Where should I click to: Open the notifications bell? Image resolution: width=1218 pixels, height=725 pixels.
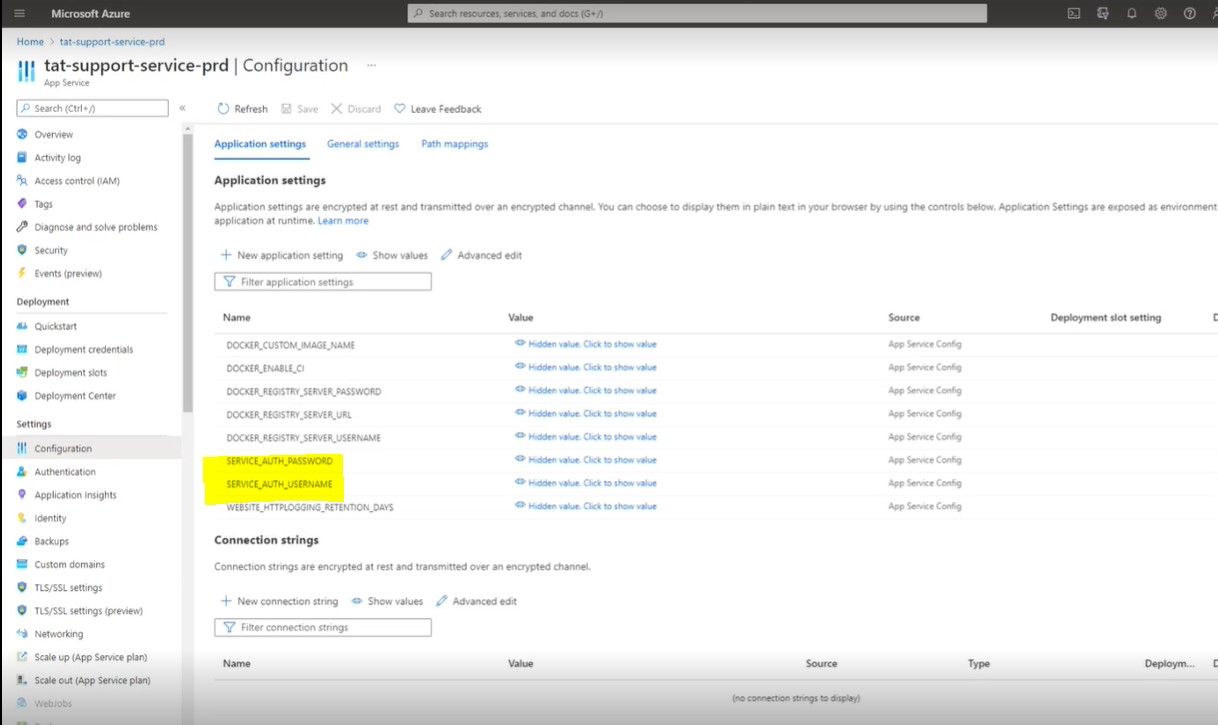pos(1132,13)
